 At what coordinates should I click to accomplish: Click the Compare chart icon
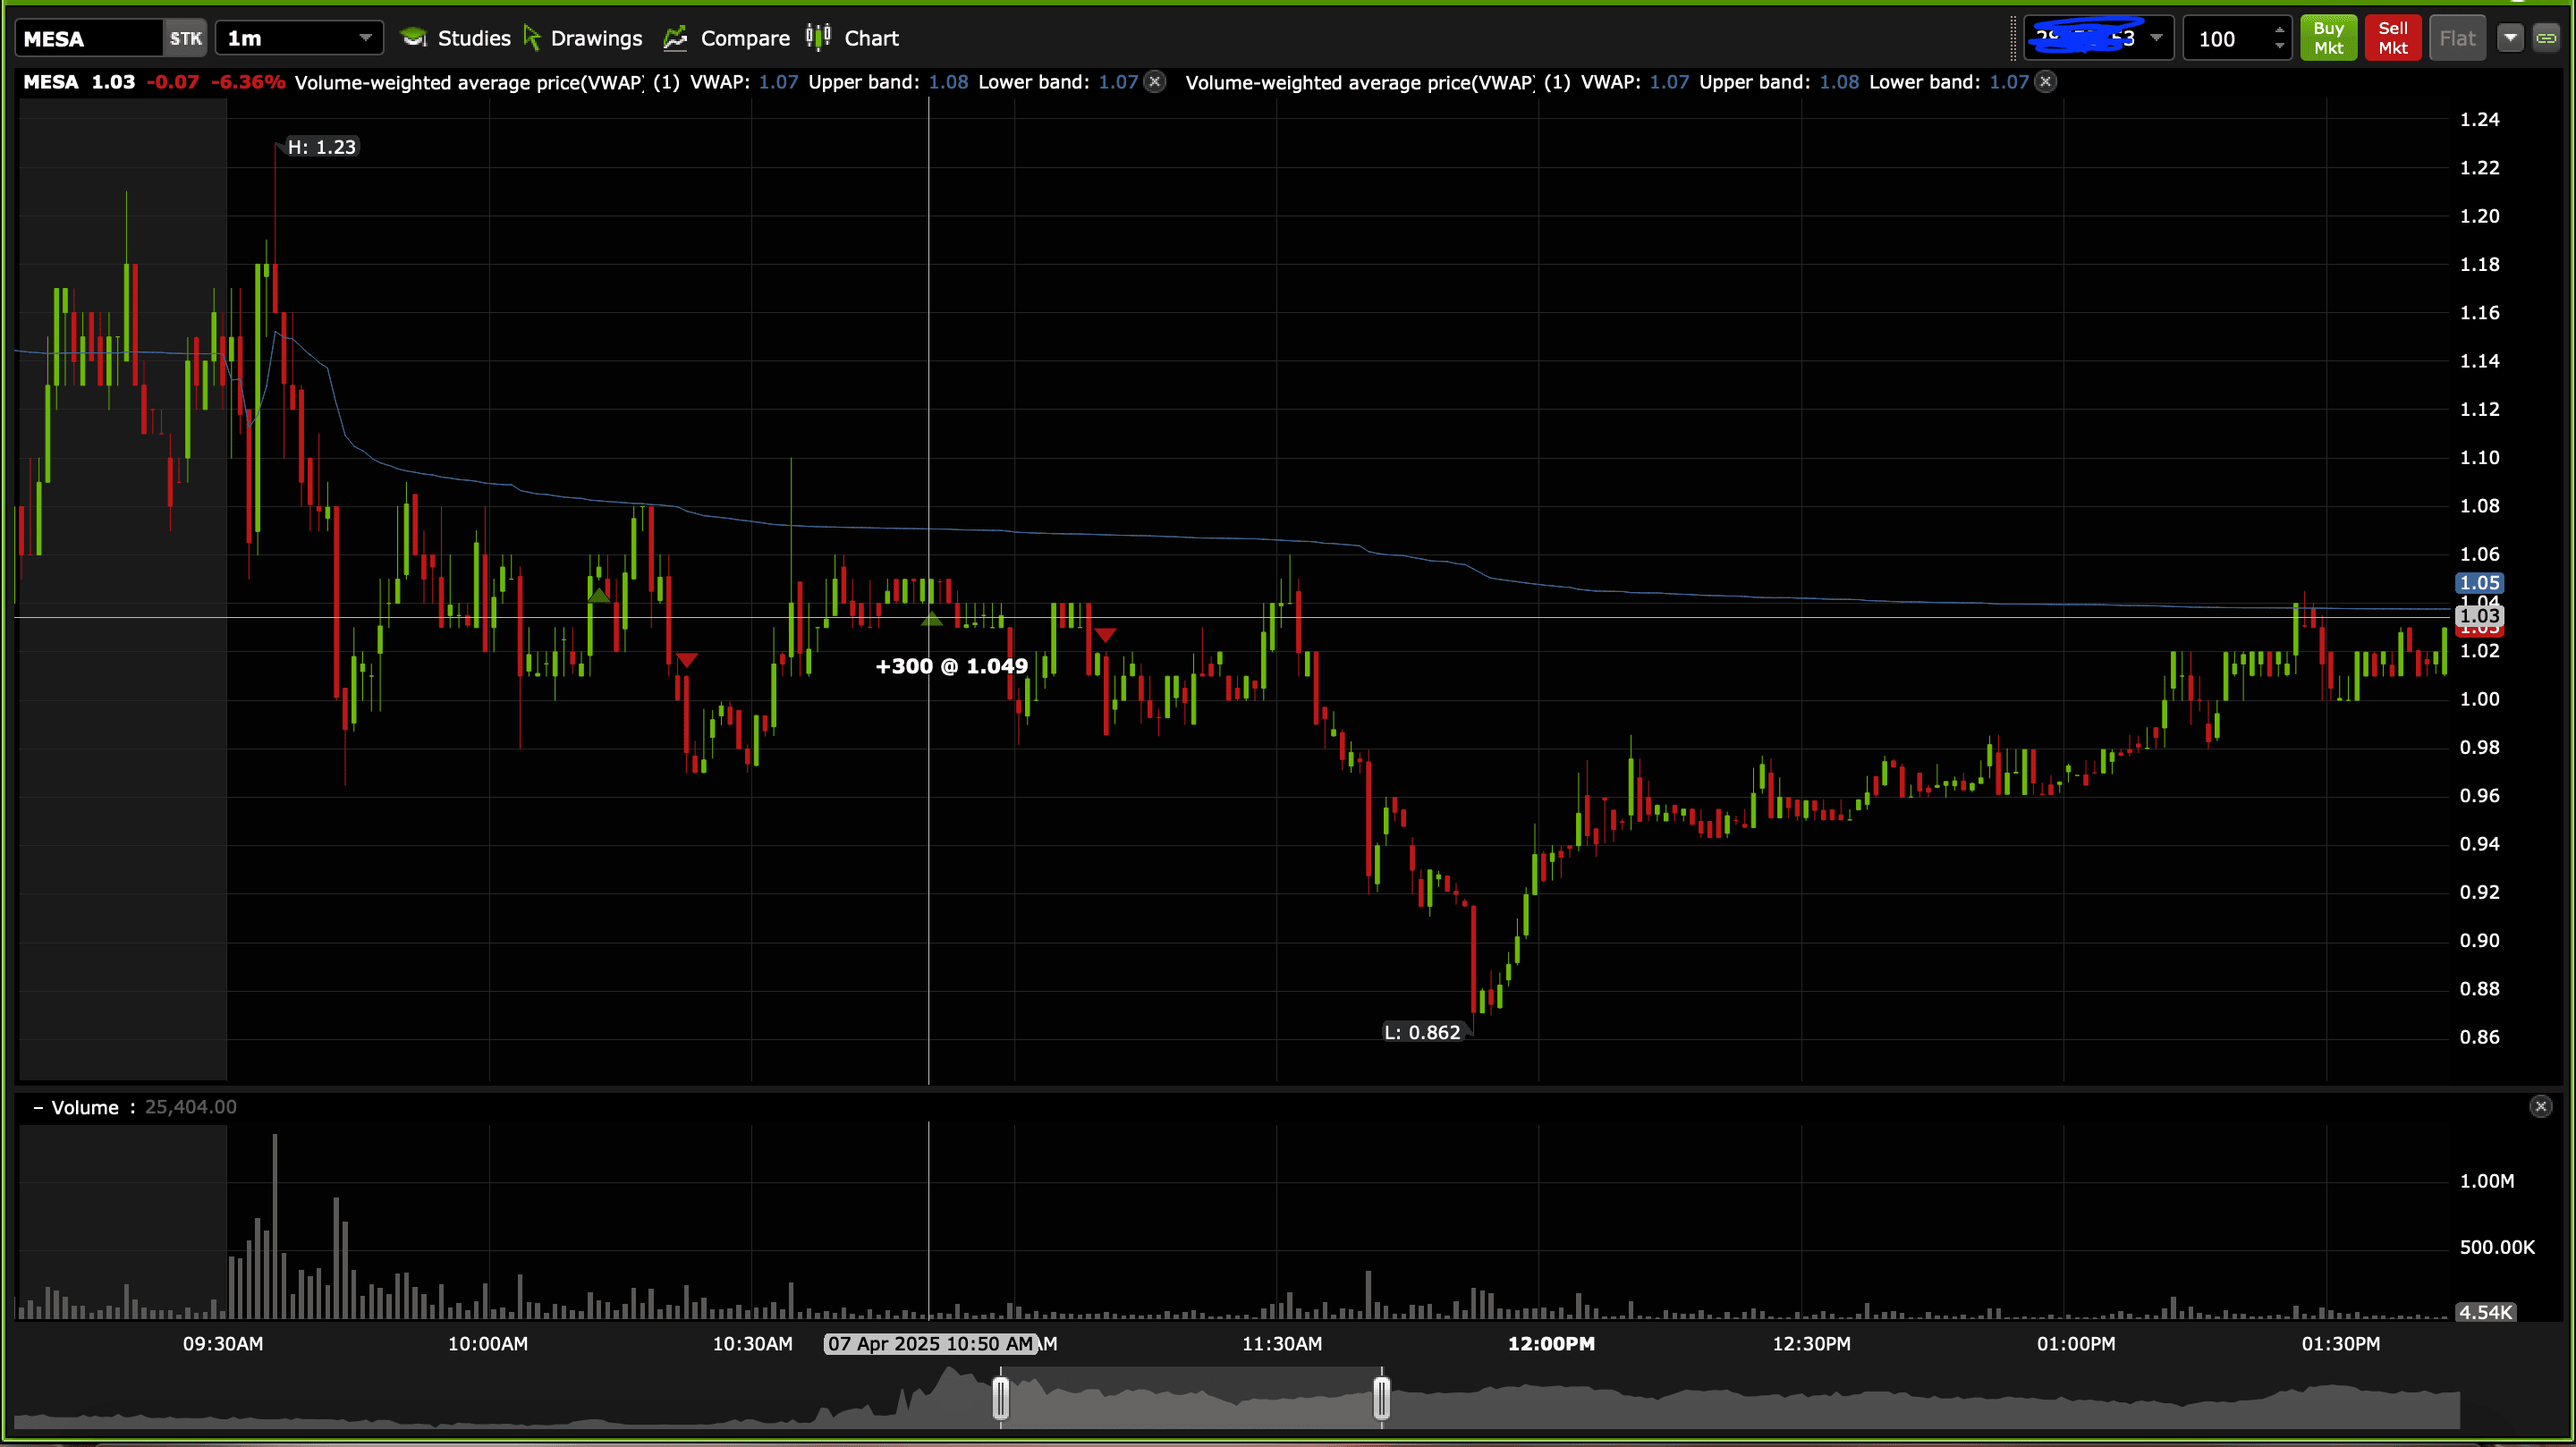[x=676, y=38]
